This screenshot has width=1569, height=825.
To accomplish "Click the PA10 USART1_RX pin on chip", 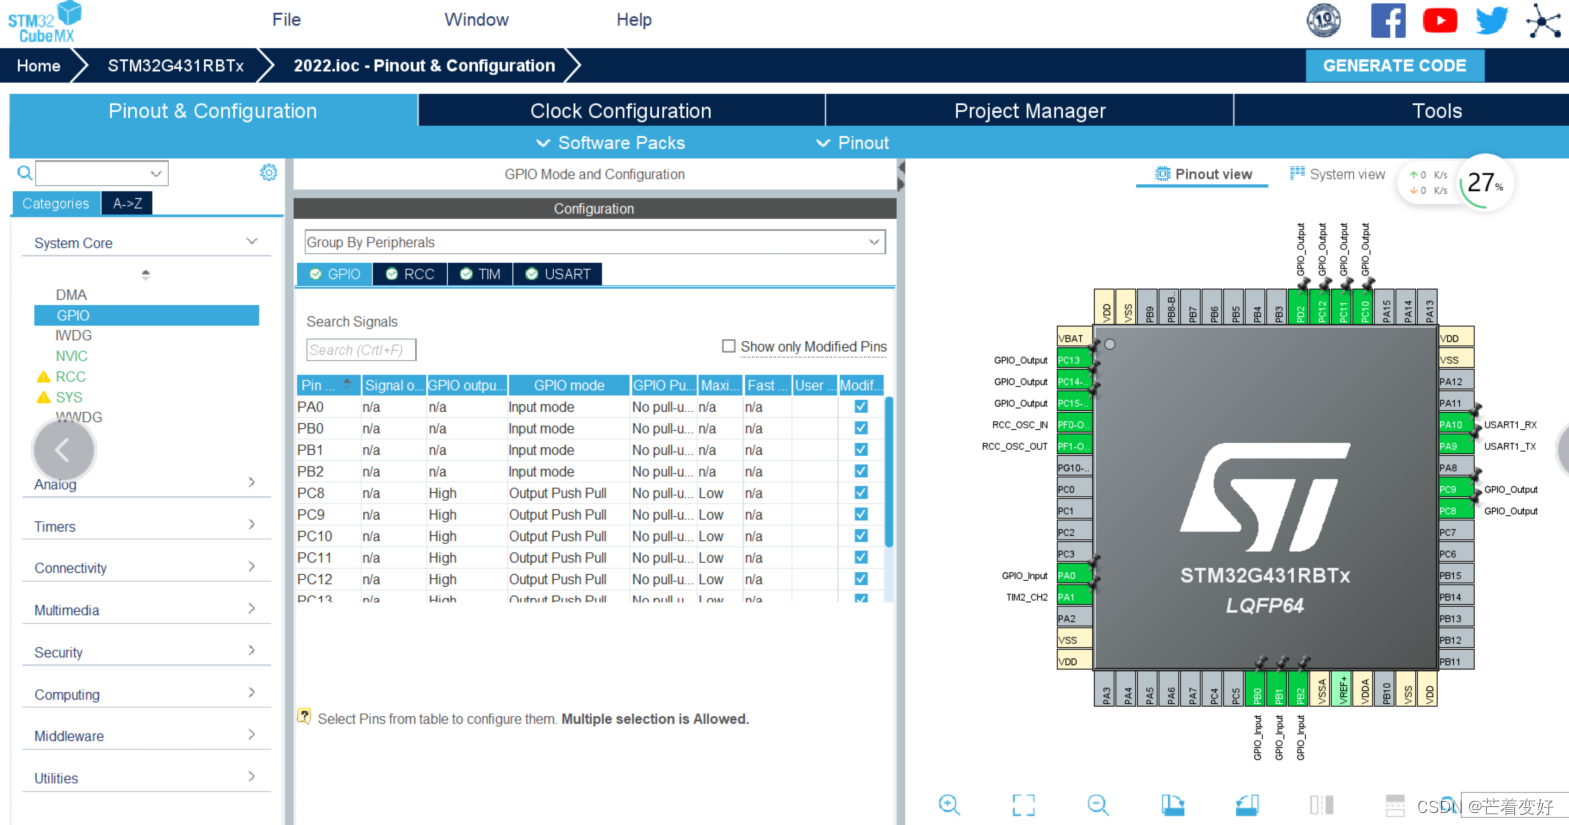I will [1456, 425].
